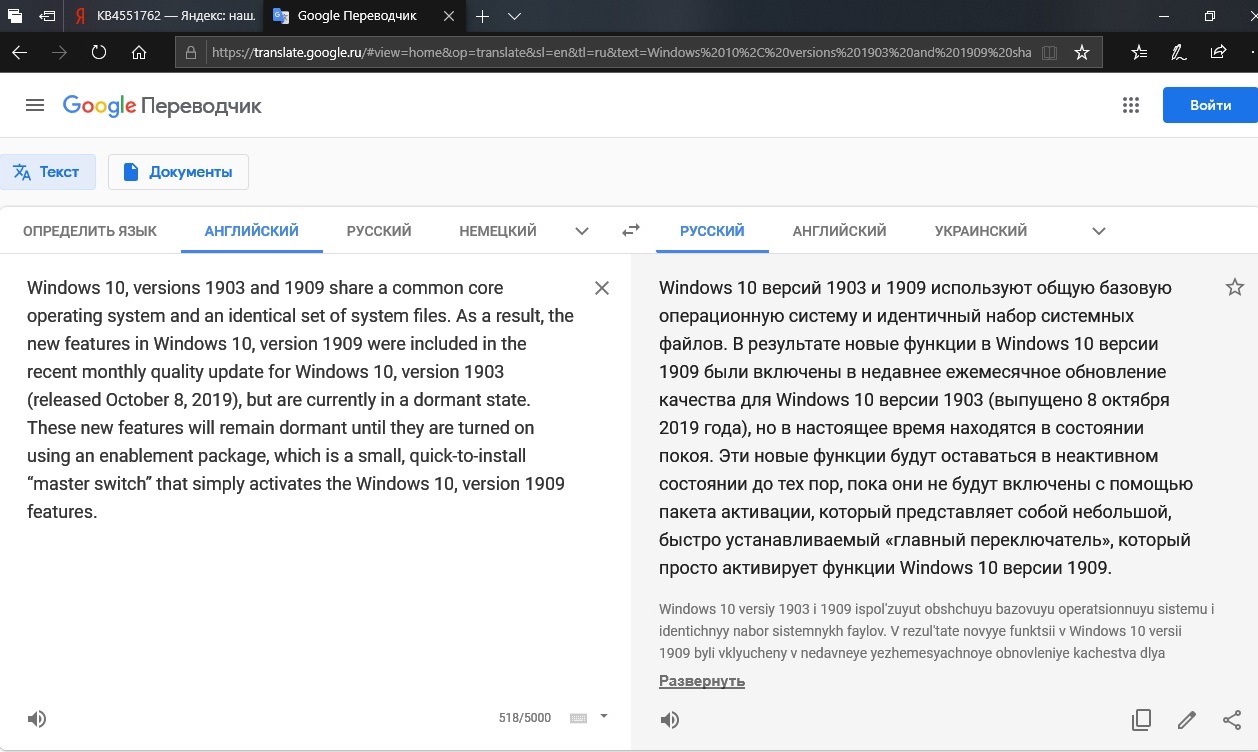Open reading view icon in address bar
Viewport: 1258px width, 752px height.
tap(1048, 52)
